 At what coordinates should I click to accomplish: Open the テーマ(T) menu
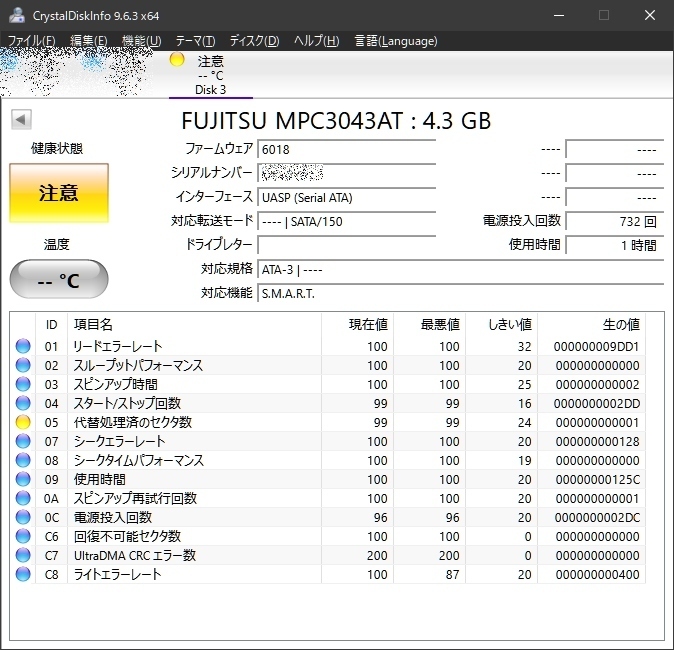(195, 41)
